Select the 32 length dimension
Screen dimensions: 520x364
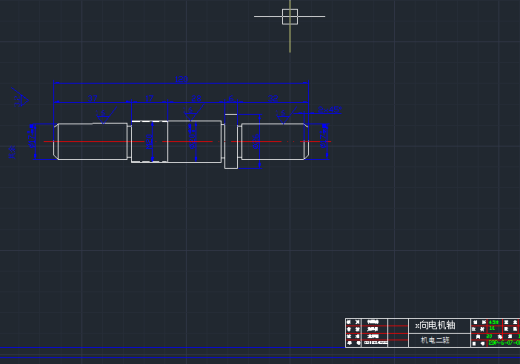[273, 98]
